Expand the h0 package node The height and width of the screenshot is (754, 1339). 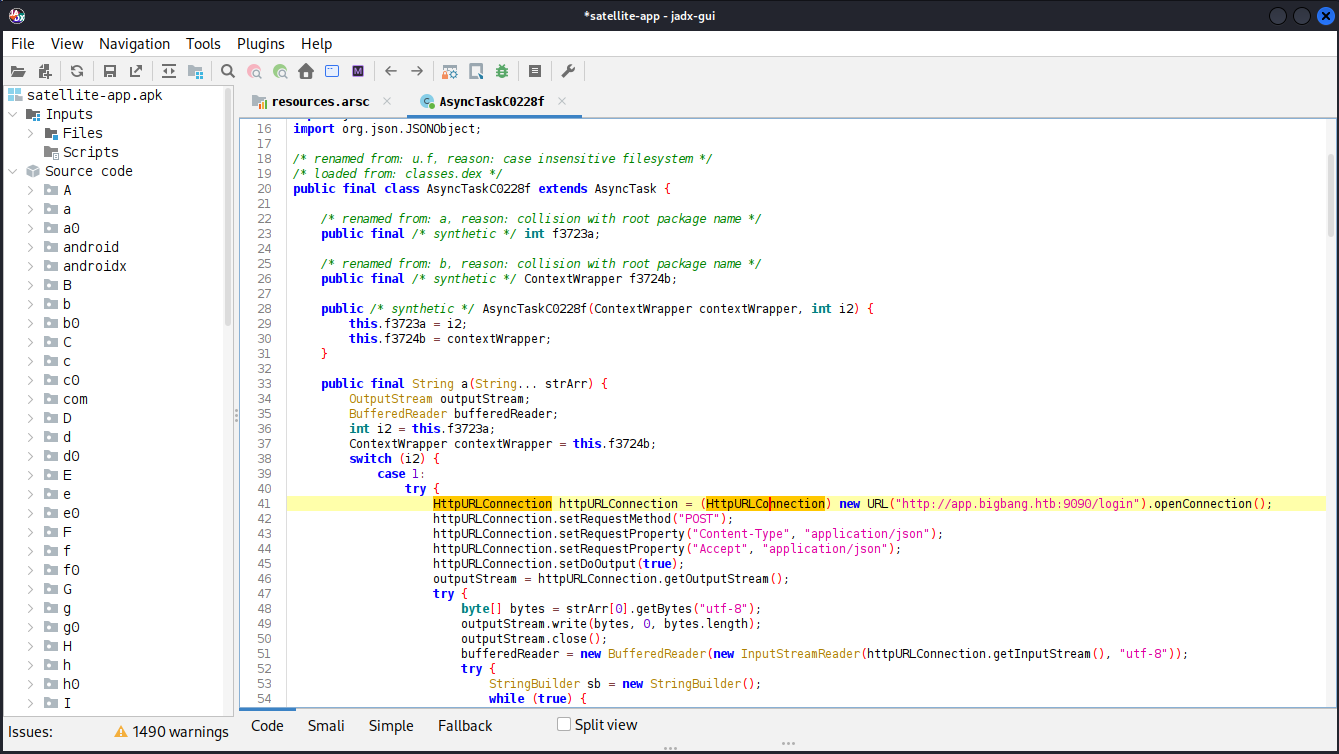(x=31, y=684)
